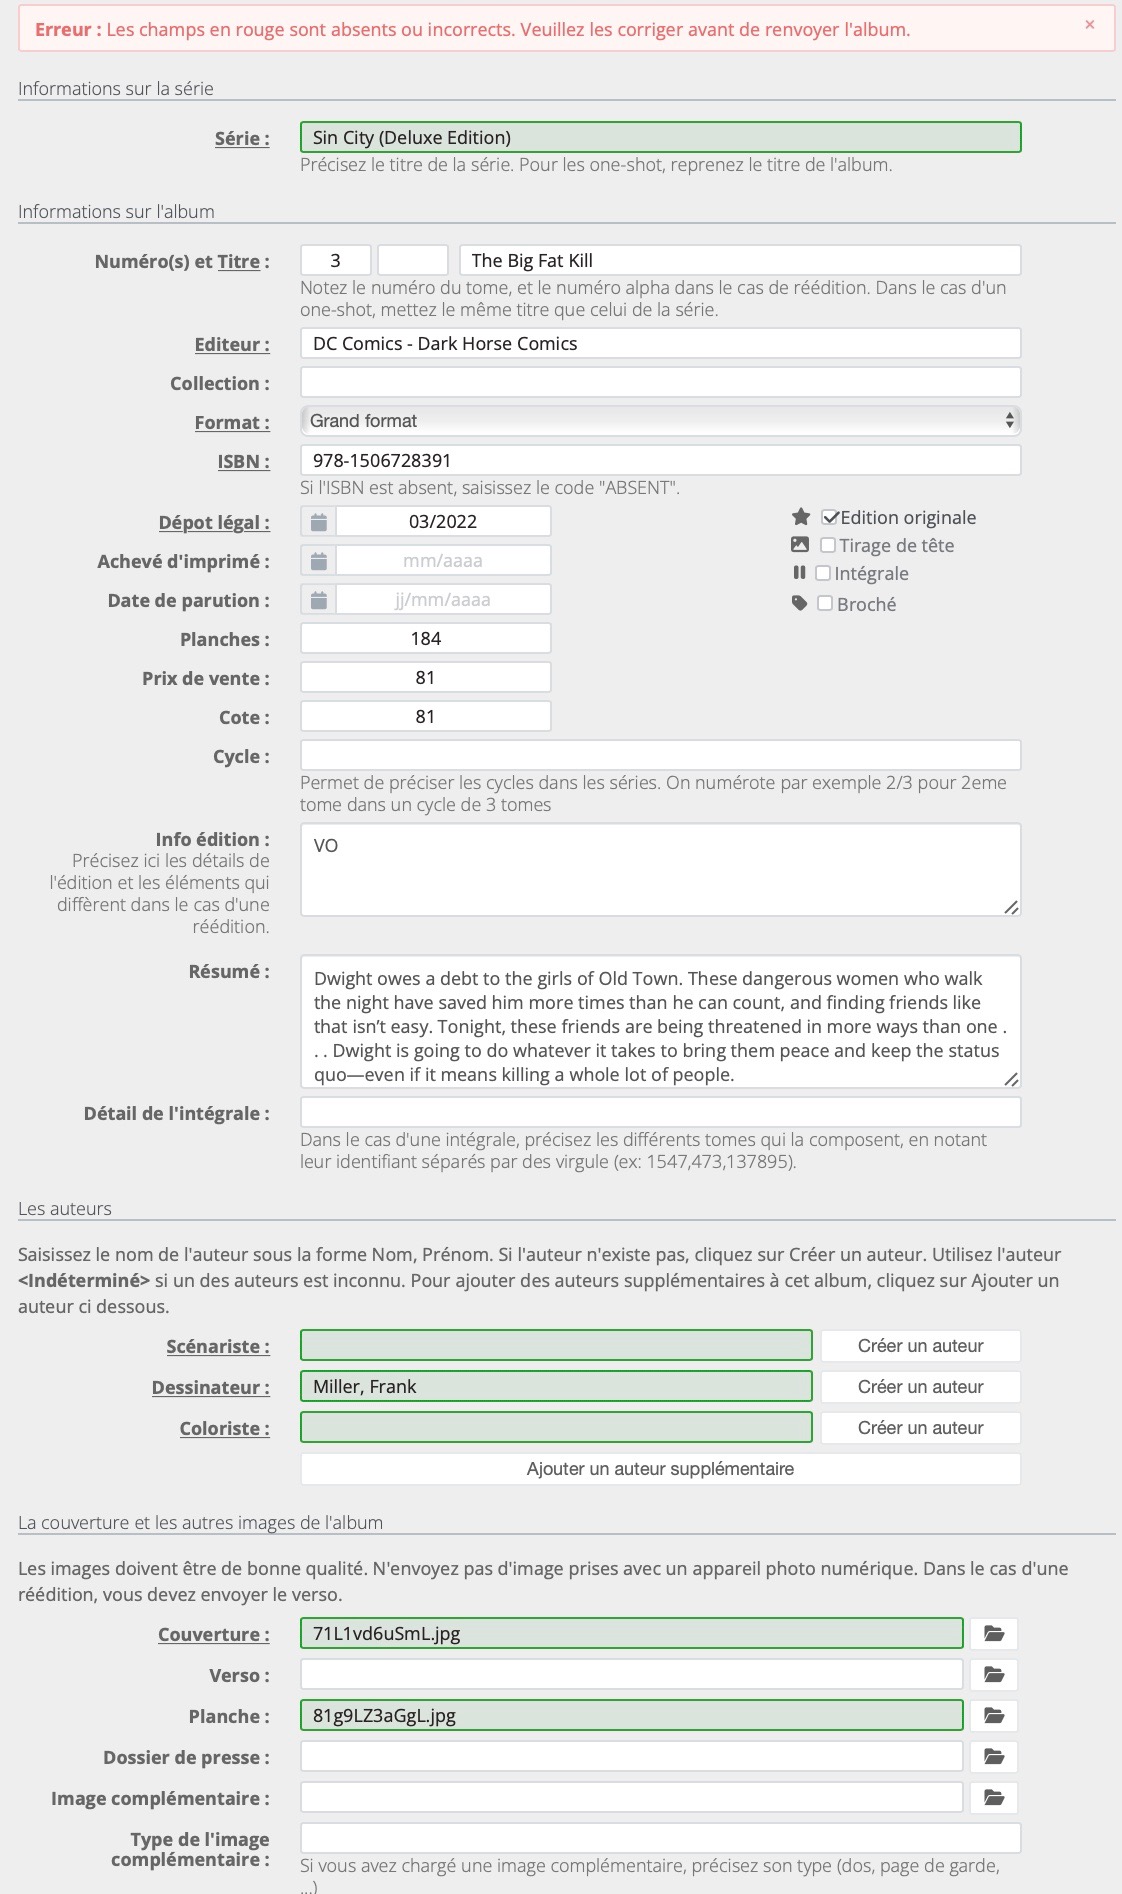Browse for an Image complémentaire file
The width and height of the screenshot is (1122, 1894).
point(993,1798)
